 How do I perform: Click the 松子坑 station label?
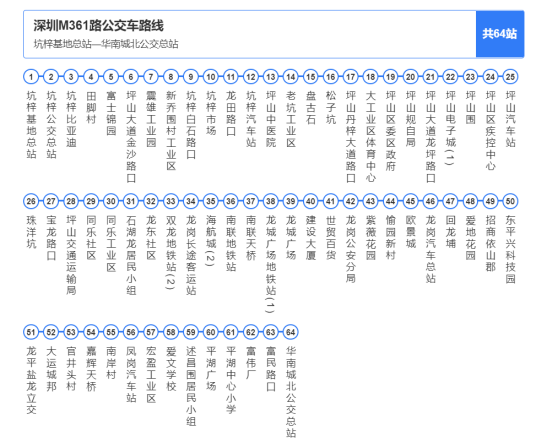331,107
